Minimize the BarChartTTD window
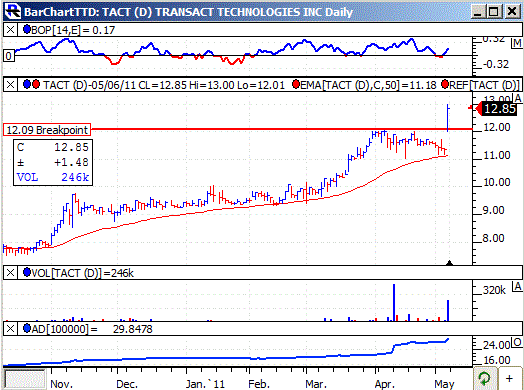The width and height of the screenshot is (524, 390). (479, 12)
